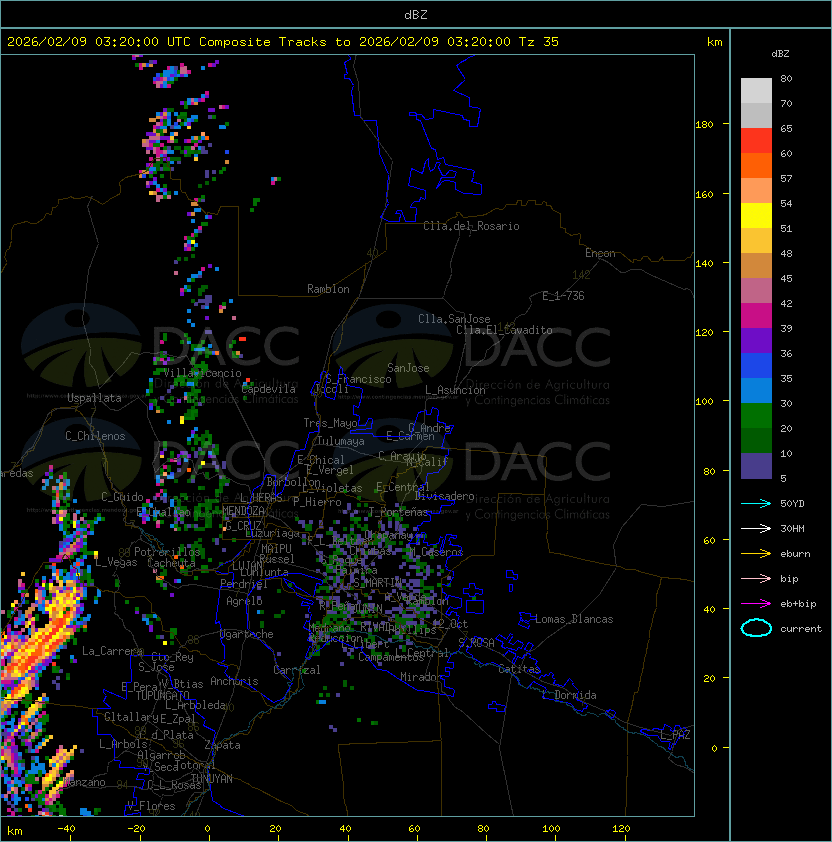Pick the dark green 10-20 dBZ swatch
Viewport: 832px width, 842px height.
pyautogui.click(x=756, y=440)
